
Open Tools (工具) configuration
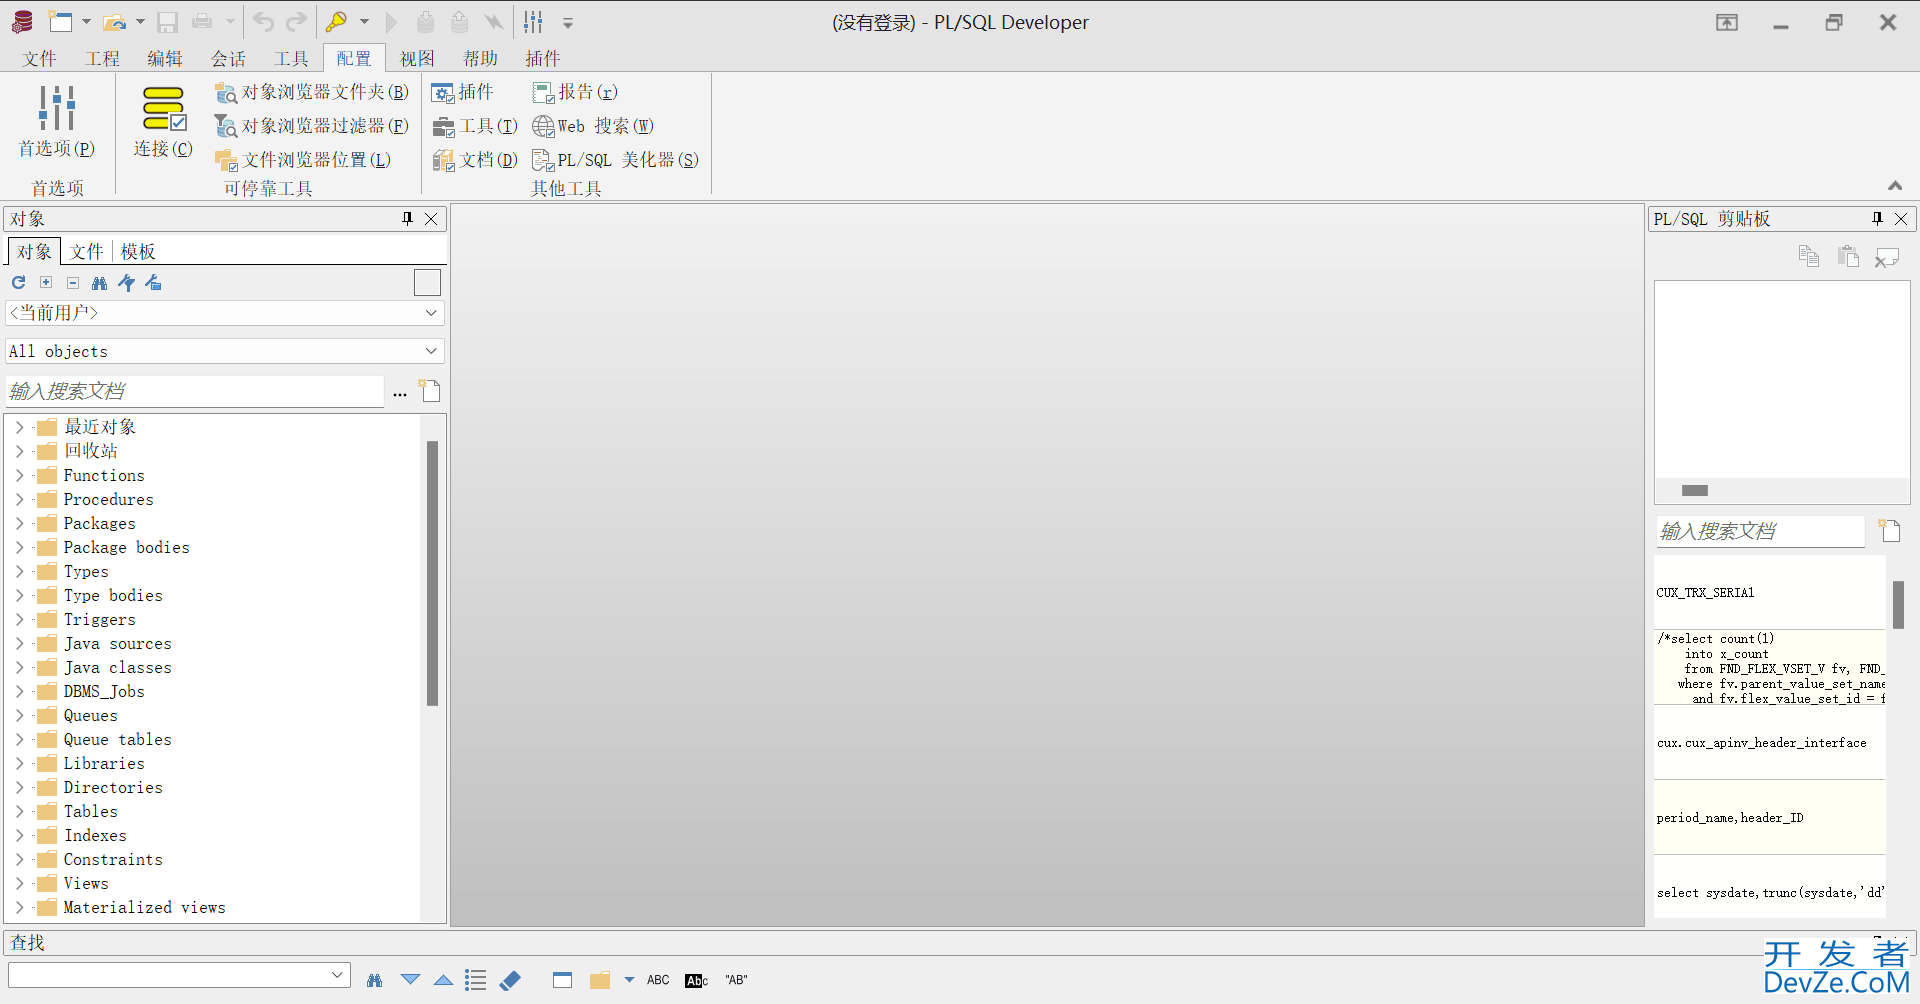[475, 126]
